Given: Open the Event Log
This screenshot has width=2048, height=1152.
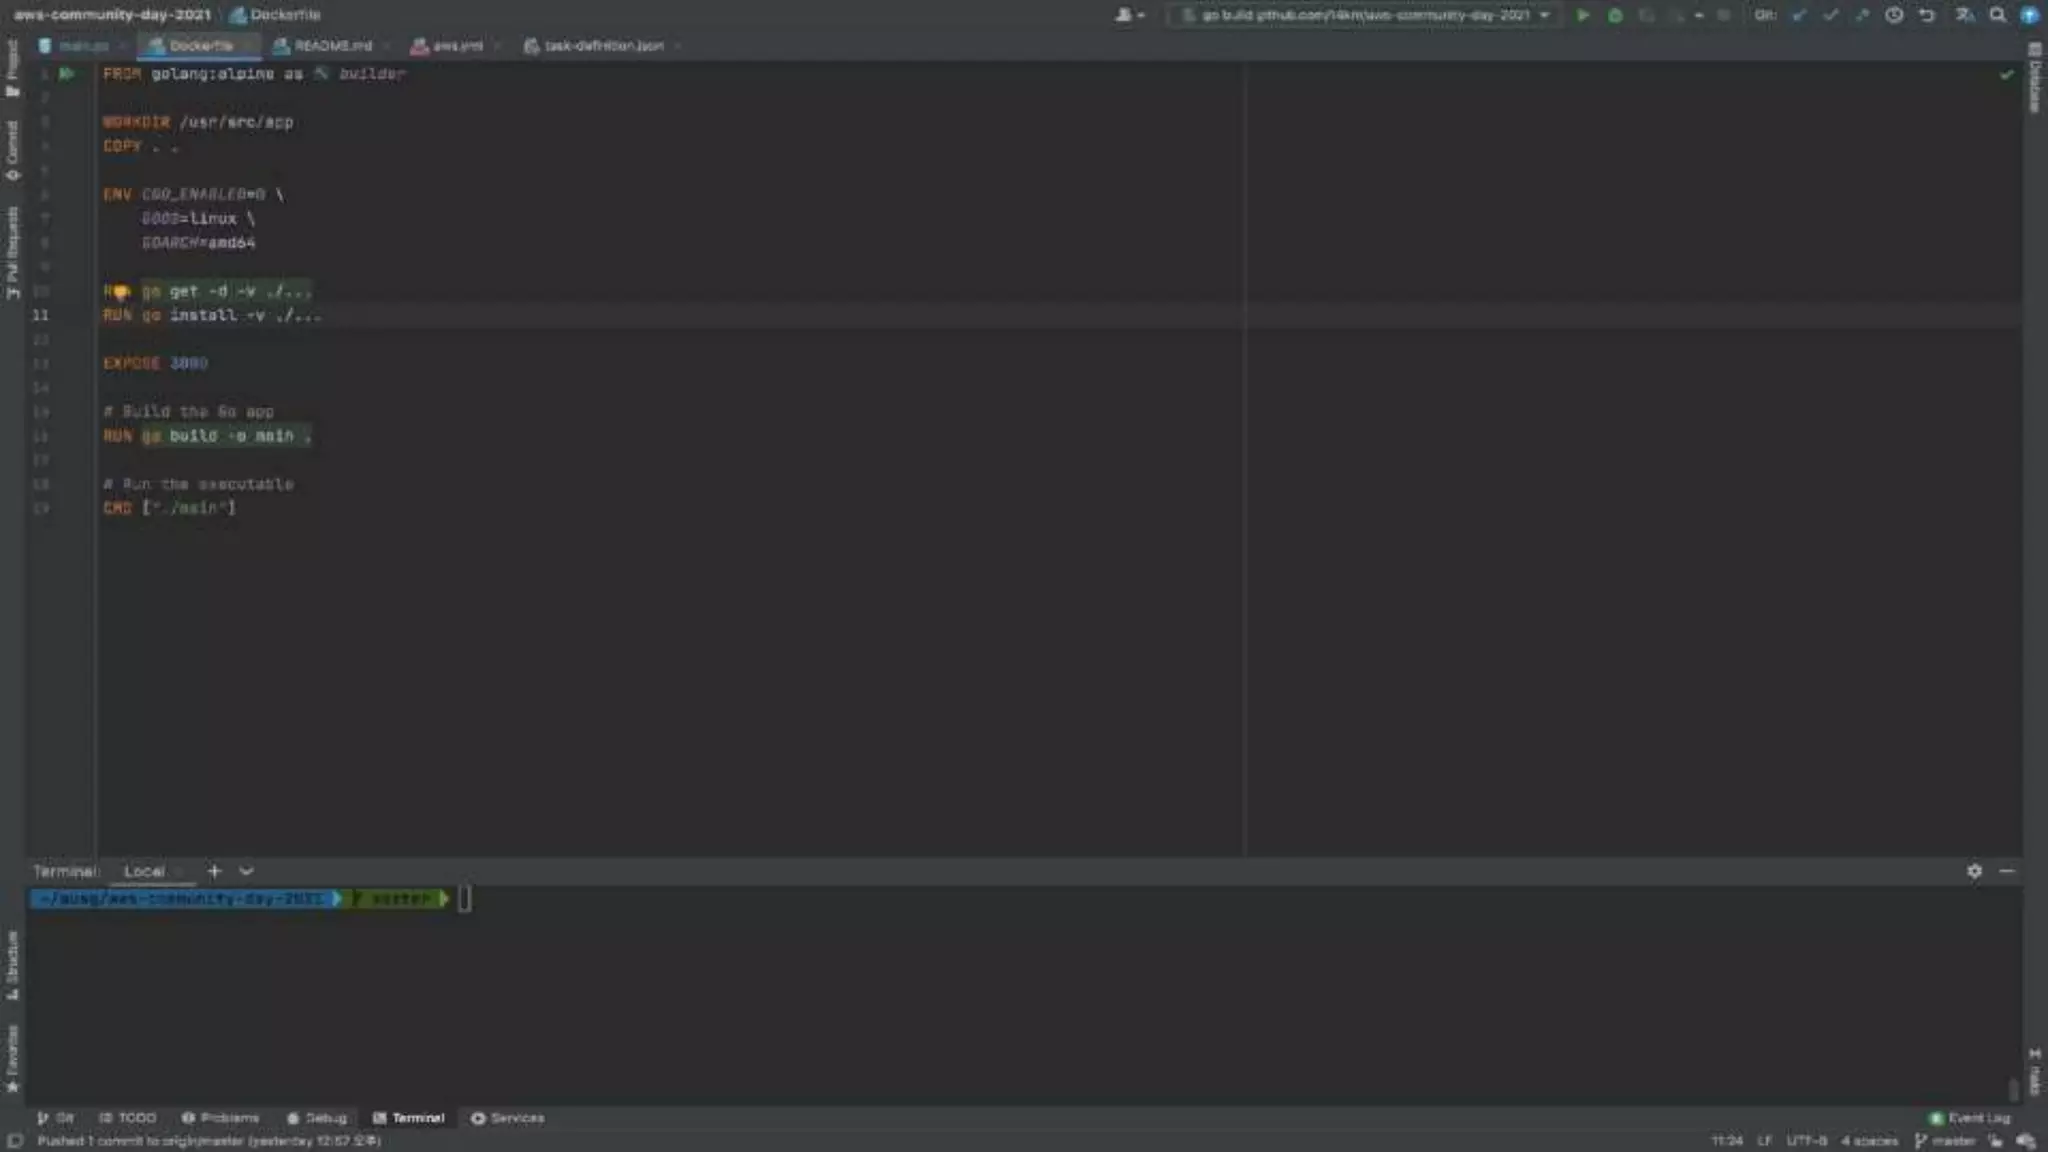Looking at the screenshot, I should tap(1969, 1118).
